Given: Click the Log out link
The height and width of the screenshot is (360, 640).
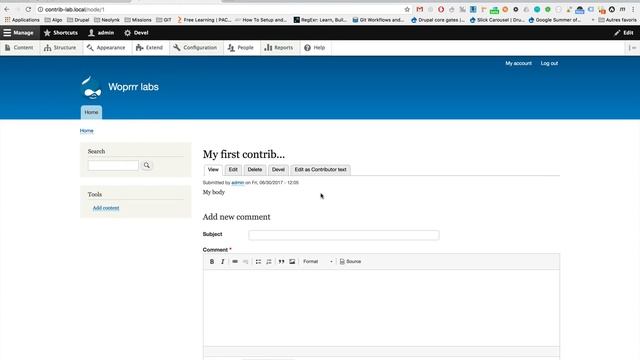Looking at the screenshot, I should (x=549, y=63).
